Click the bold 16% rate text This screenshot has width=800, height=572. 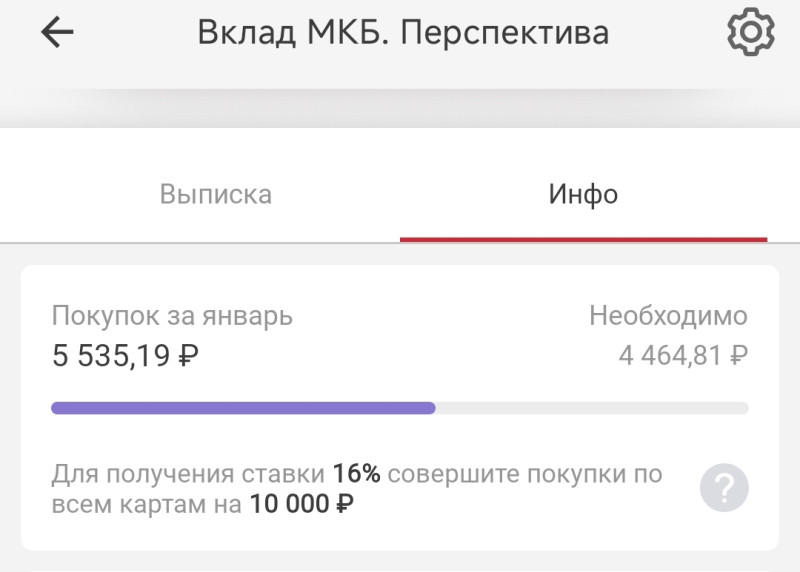click(x=357, y=473)
